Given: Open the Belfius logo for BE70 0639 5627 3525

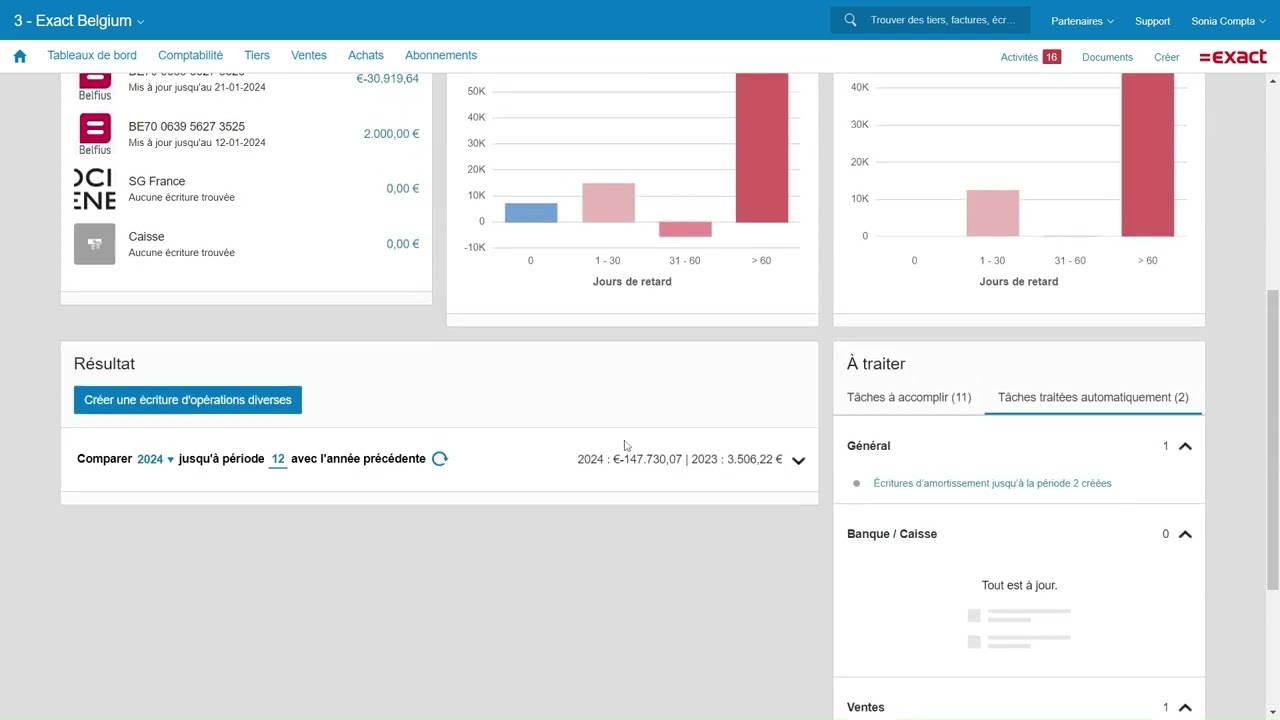Looking at the screenshot, I should click(x=95, y=134).
